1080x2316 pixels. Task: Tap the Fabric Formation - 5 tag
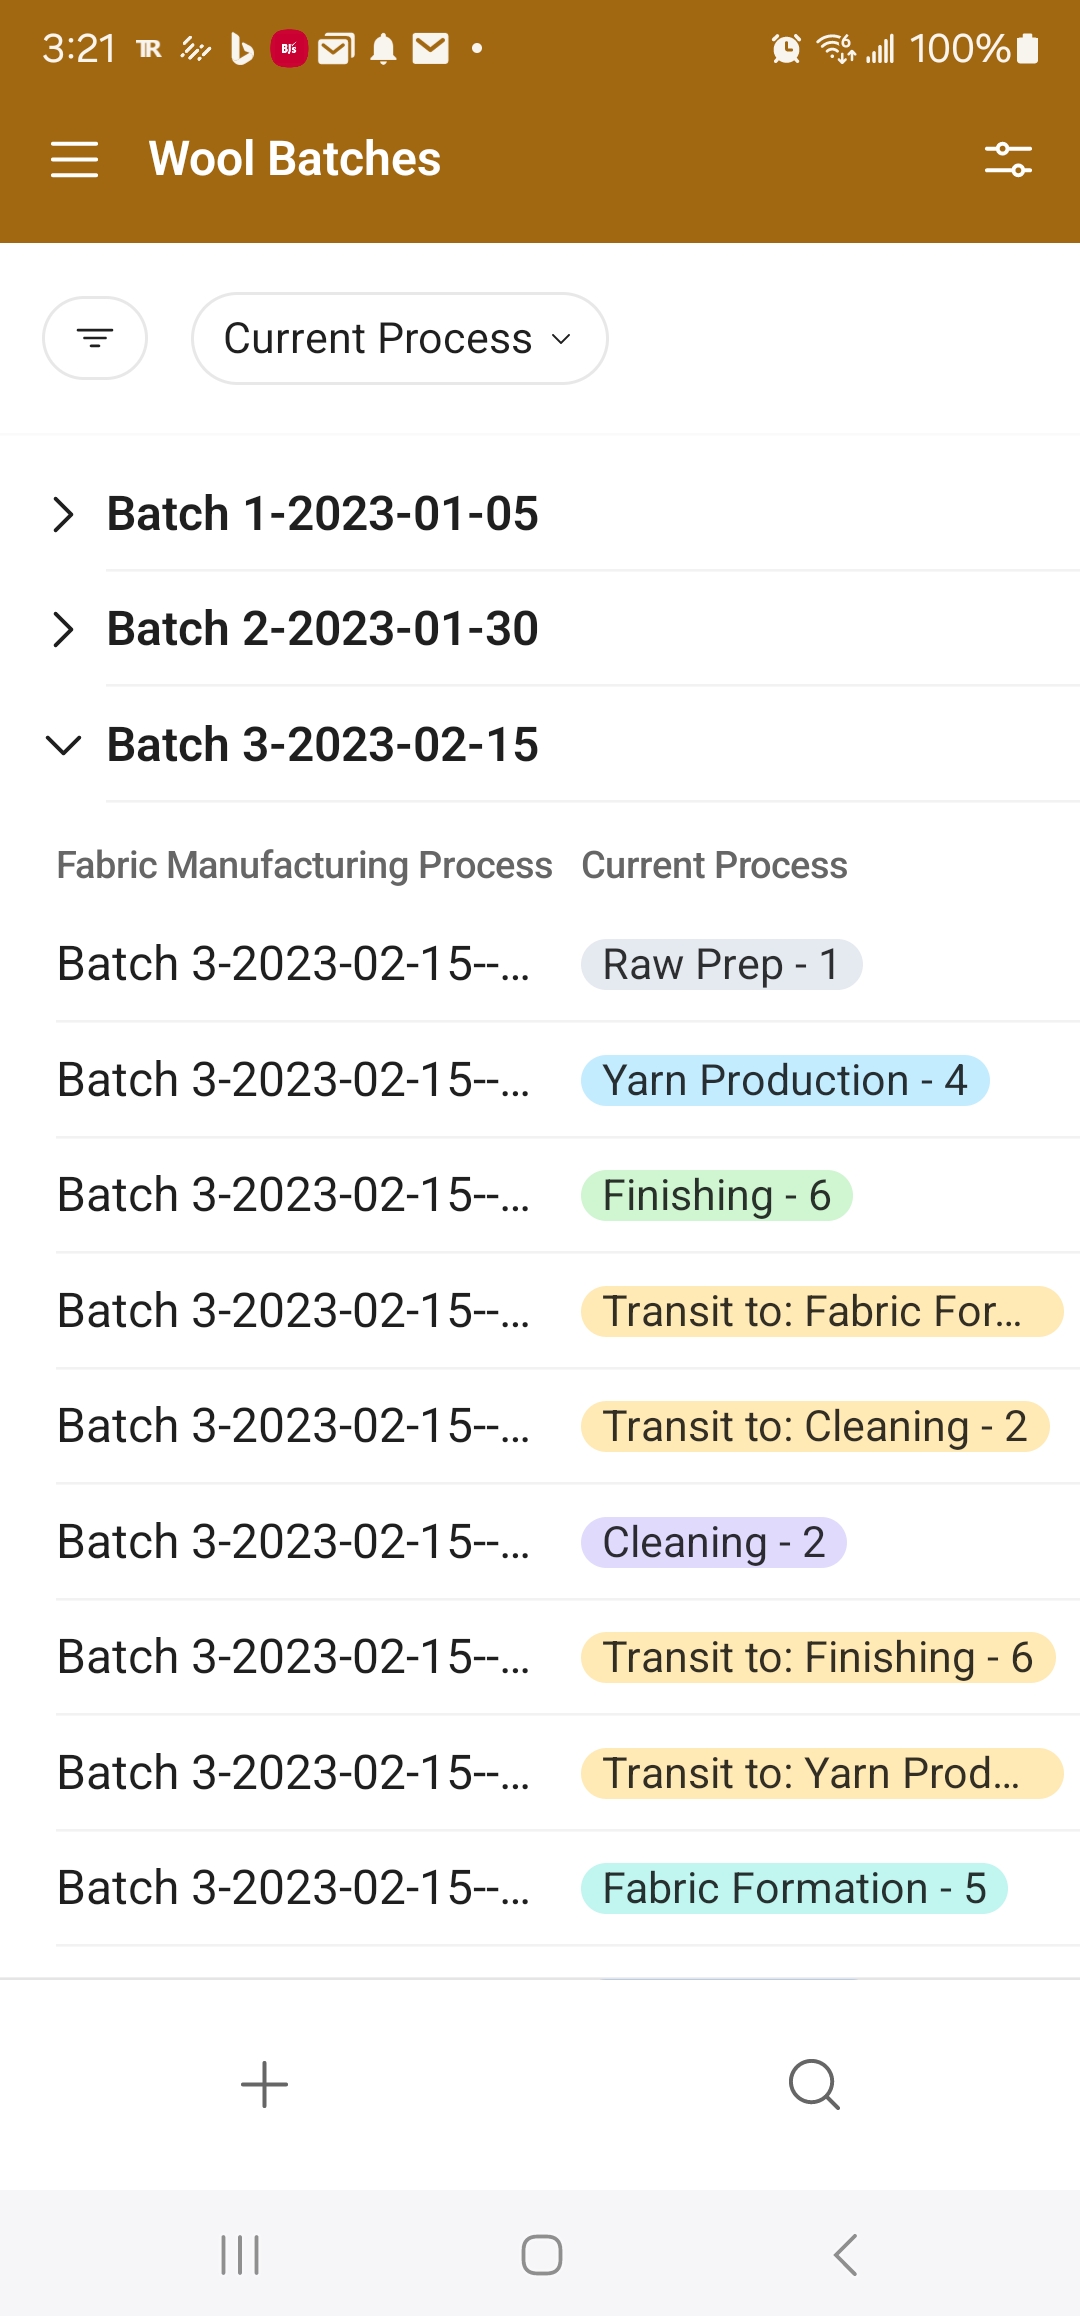[x=793, y=1889]
